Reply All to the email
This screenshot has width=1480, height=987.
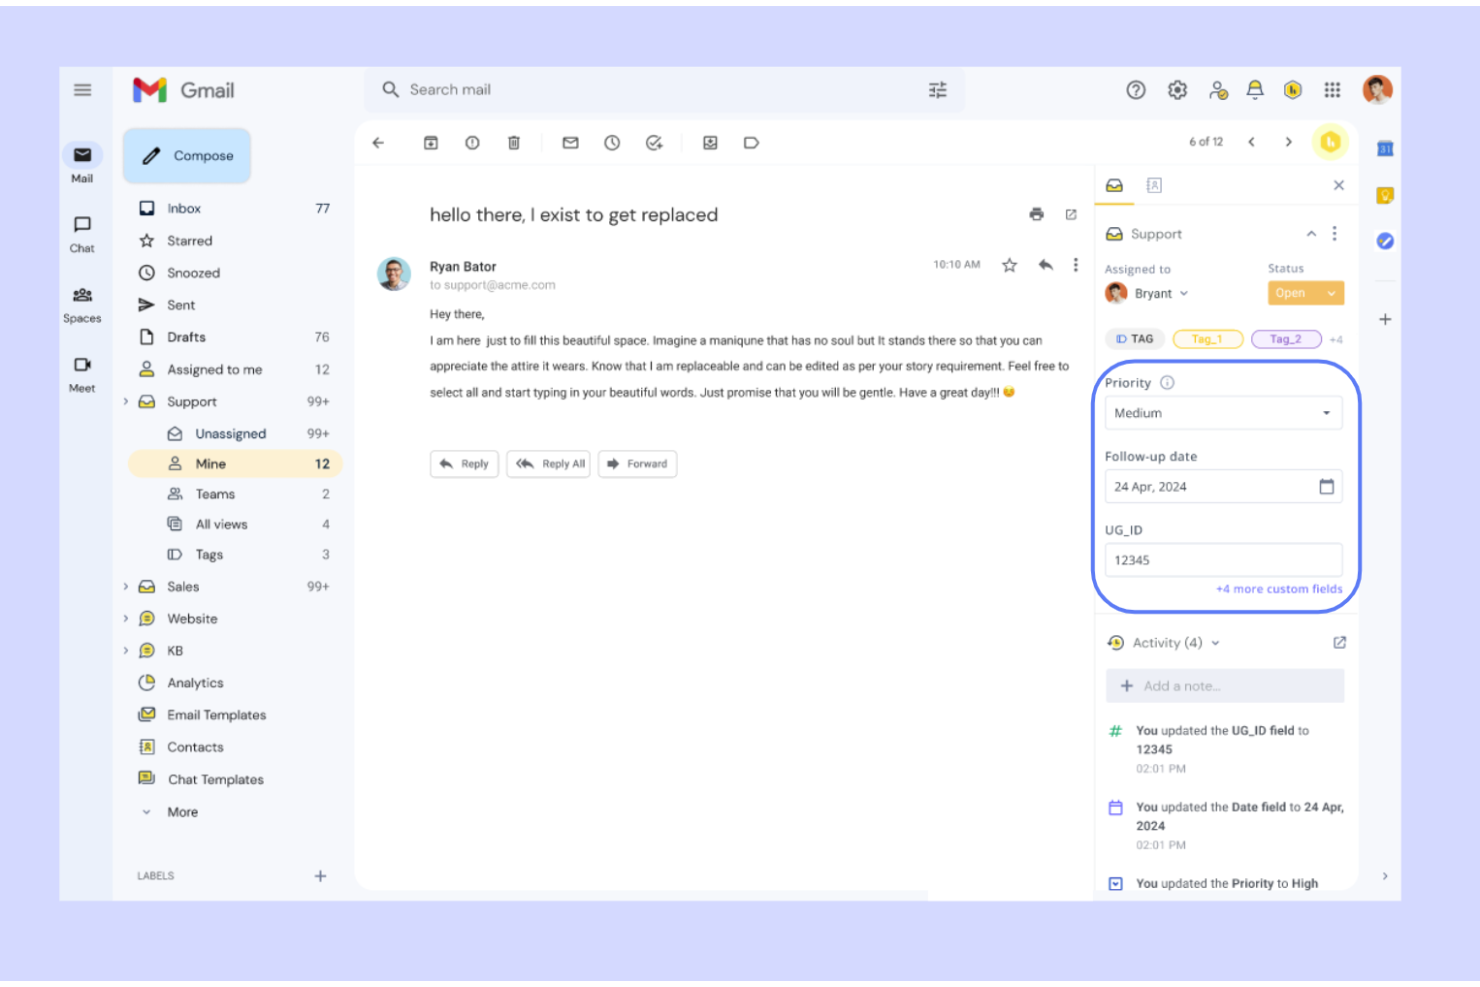[x=548, y=463]
